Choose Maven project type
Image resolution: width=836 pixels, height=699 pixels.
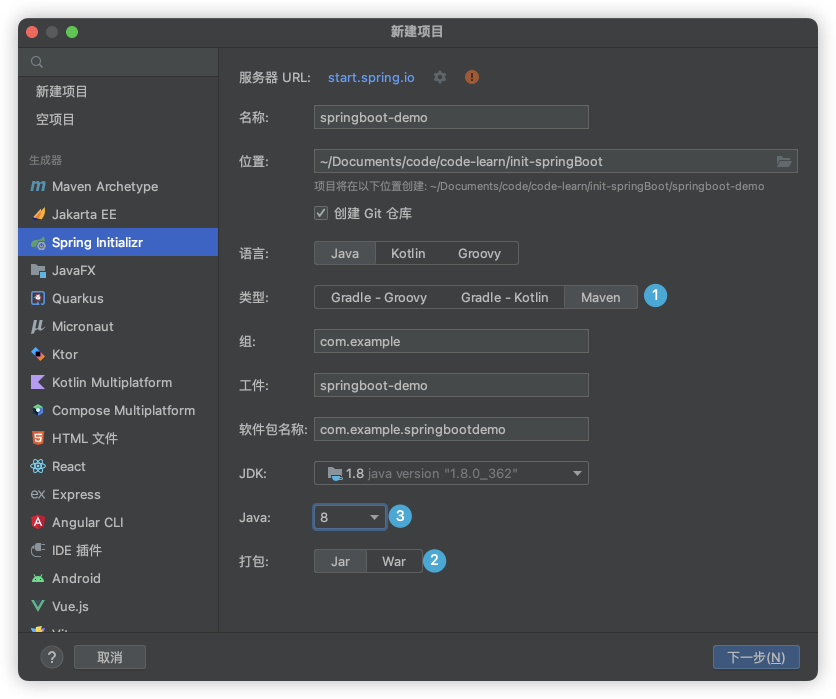(601, 298)
